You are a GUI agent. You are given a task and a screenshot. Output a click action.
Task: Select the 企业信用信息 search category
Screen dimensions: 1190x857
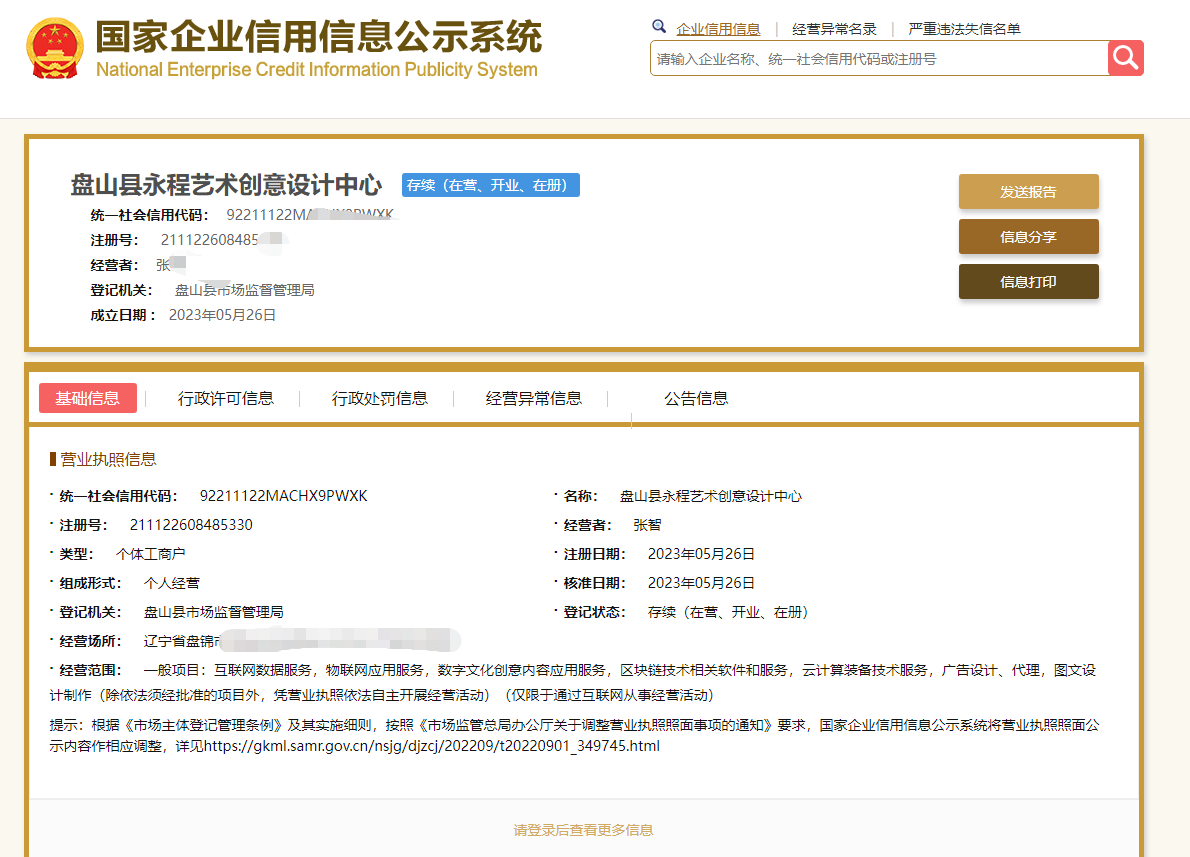tap(718, 29)
